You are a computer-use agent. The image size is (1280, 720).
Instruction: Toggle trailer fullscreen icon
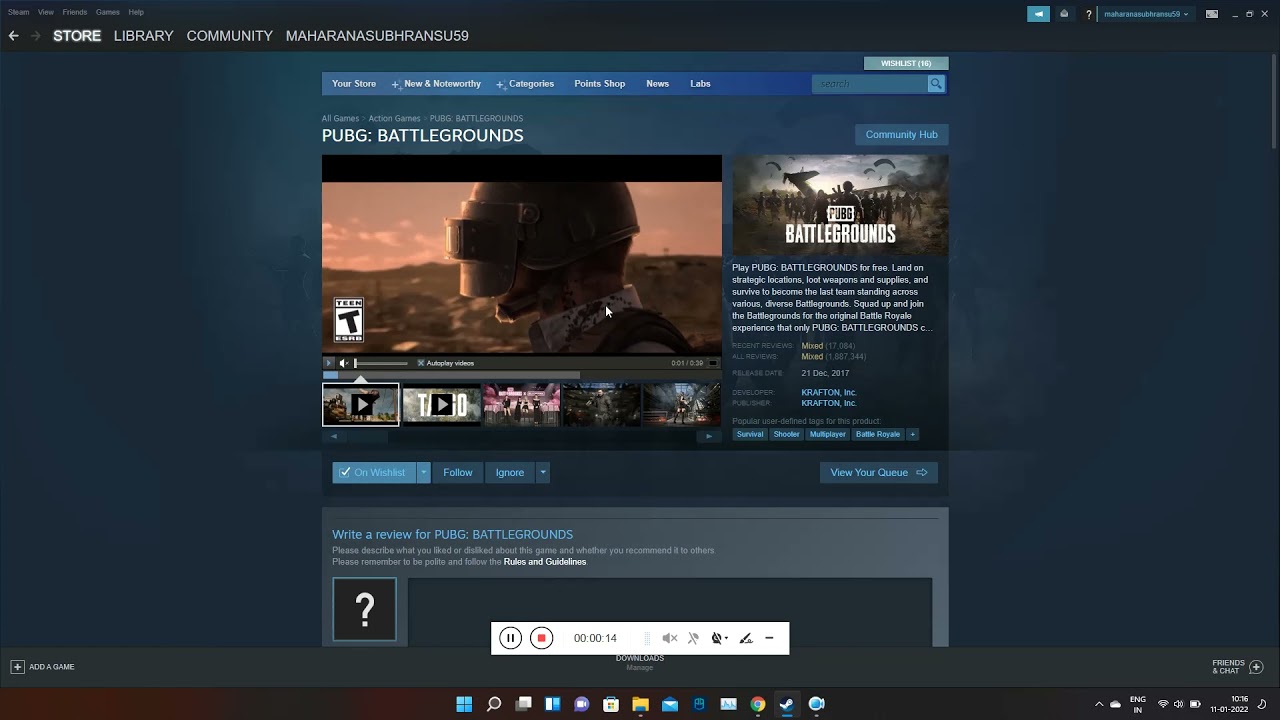click(713, 363)
